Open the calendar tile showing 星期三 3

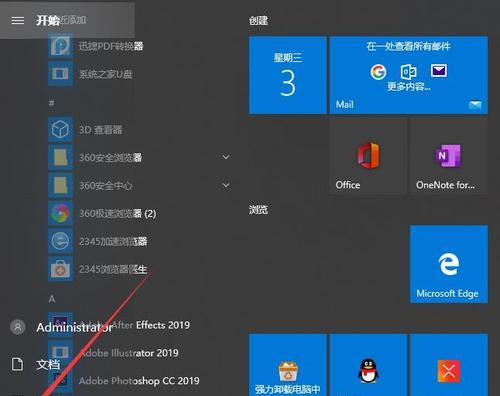288,75
